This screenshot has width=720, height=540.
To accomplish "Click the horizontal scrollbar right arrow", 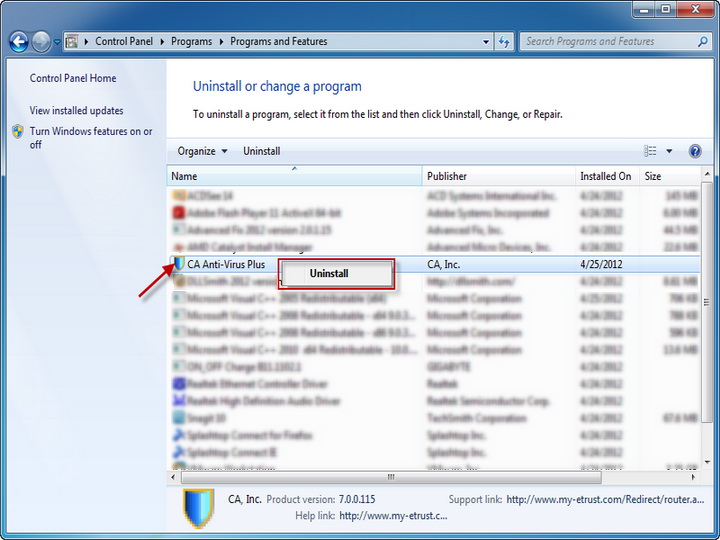I will (x=693, y=477).
